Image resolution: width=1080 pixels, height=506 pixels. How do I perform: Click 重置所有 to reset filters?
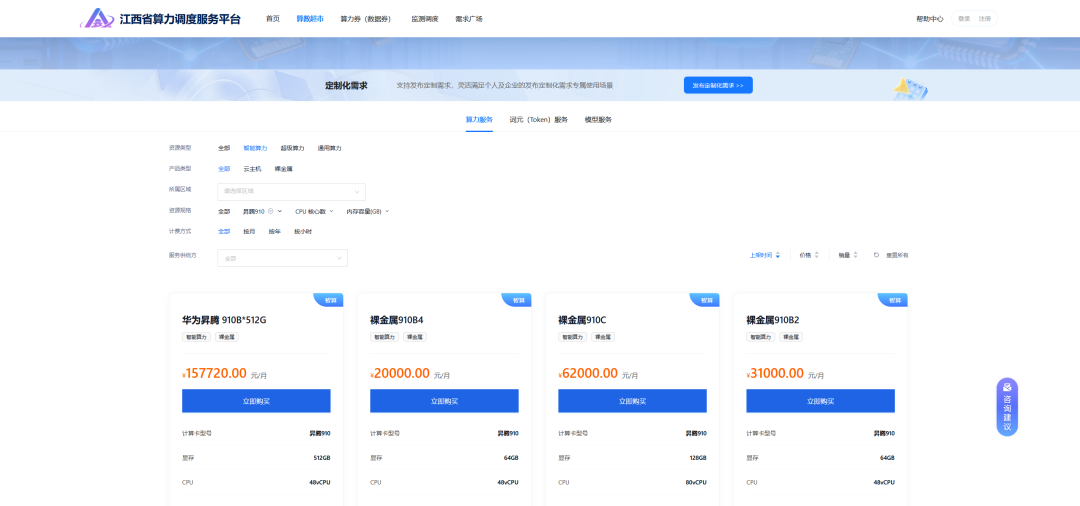tap(897, 255)
